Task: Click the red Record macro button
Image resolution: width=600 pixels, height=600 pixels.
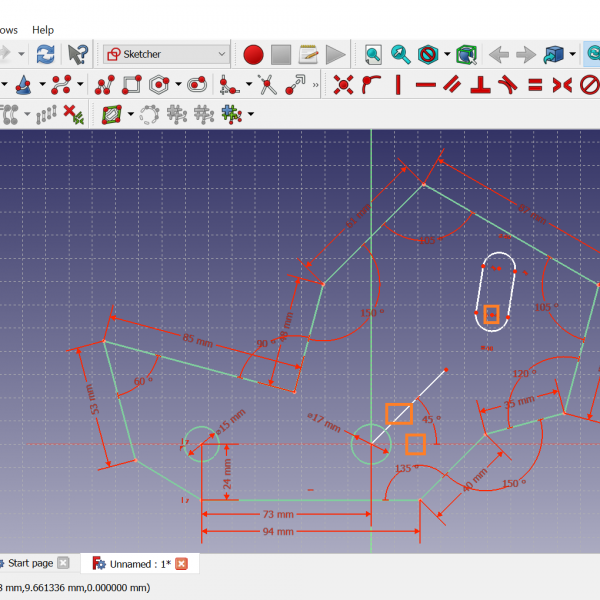Action: 253,54
